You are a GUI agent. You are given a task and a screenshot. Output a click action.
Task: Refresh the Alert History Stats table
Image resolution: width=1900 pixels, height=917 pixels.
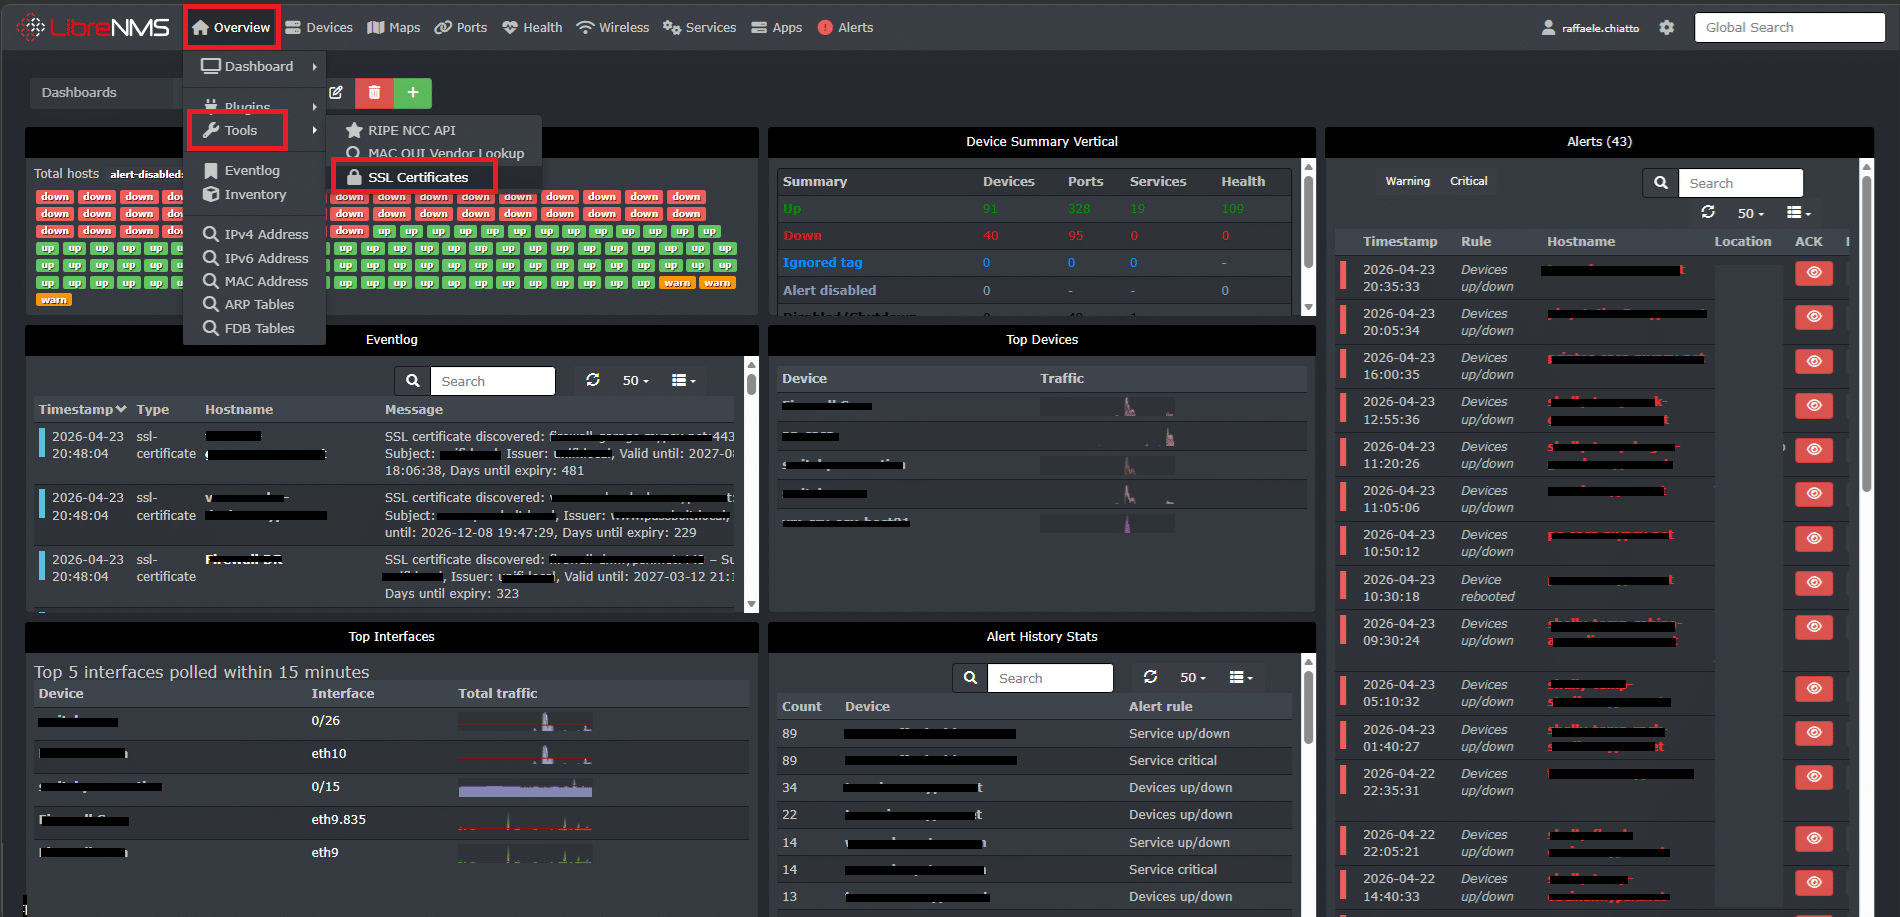pyautogui.click(x=1151, y=678)
